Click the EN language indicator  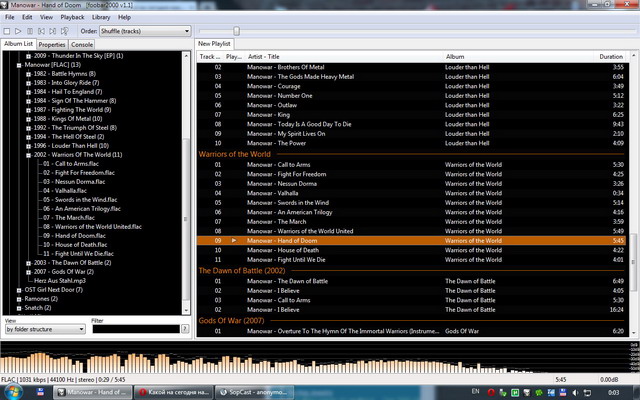pyautogui.click(x=476, y=391)
